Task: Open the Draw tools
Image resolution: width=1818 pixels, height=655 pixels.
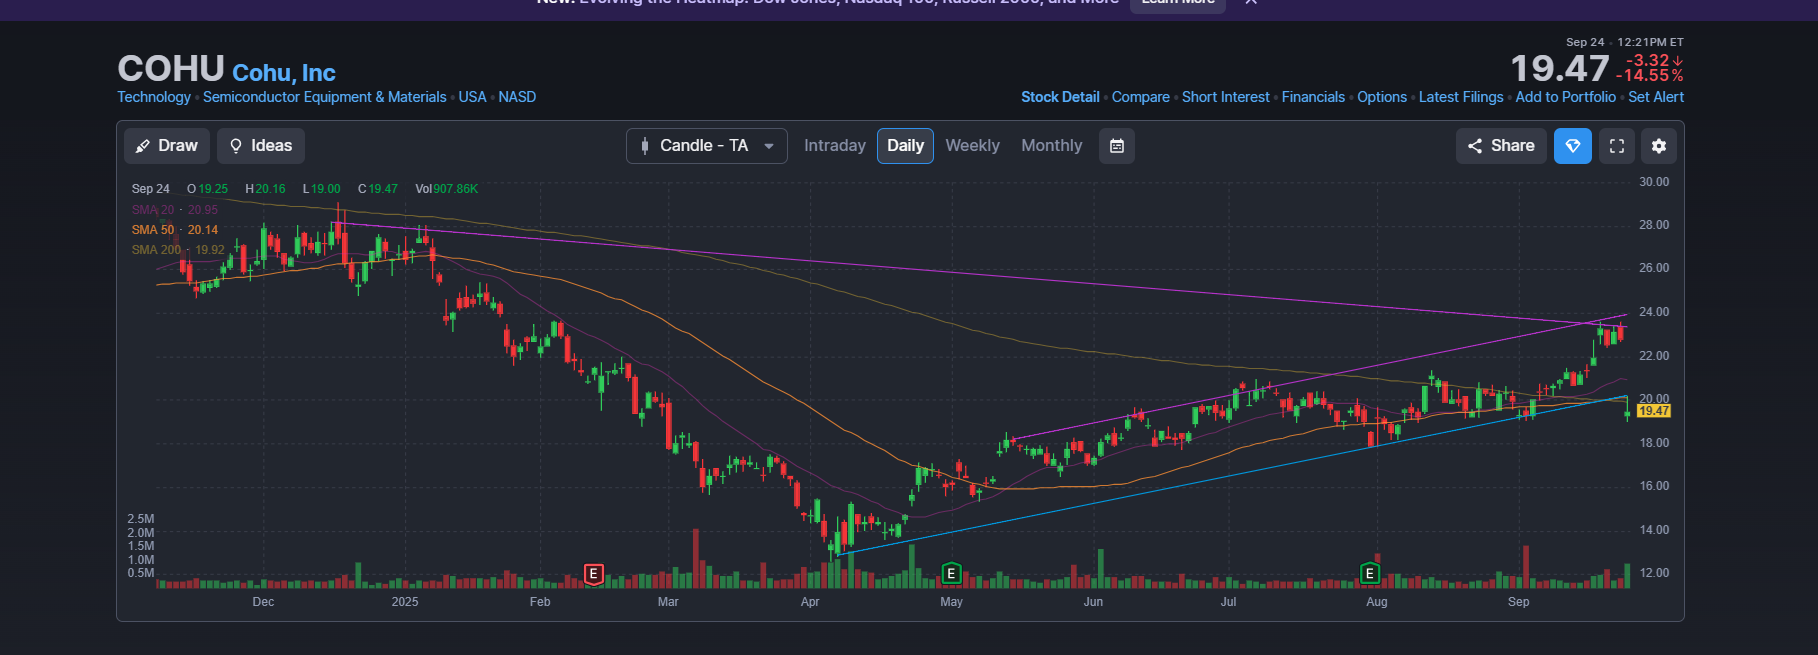Action: coord(167,146)
